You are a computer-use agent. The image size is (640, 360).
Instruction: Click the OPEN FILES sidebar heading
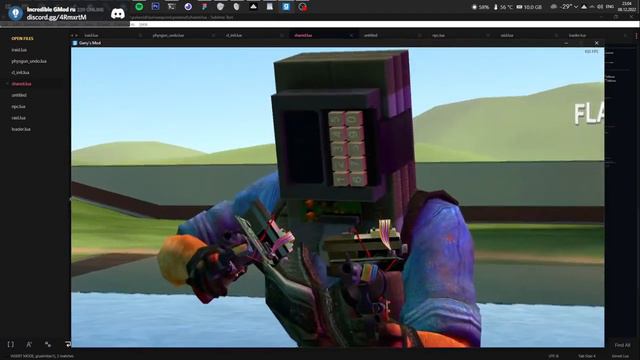pos(22,38)
